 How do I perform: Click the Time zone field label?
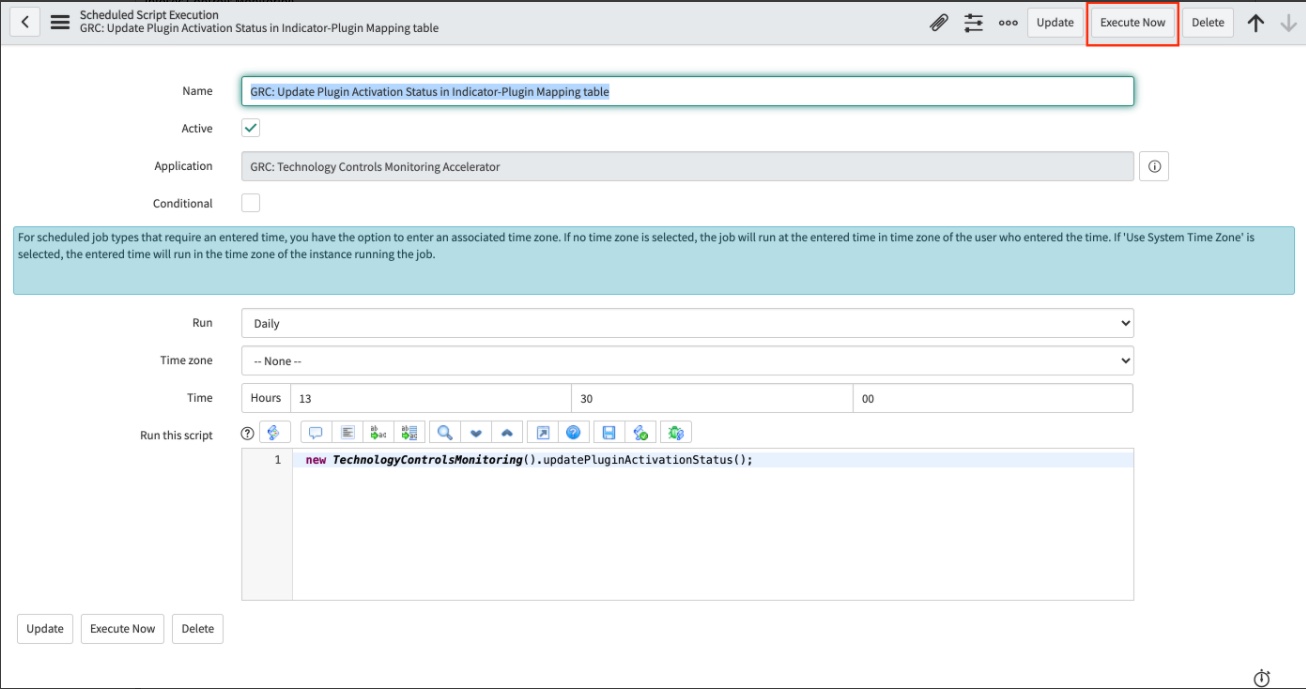tap(186, 360)
